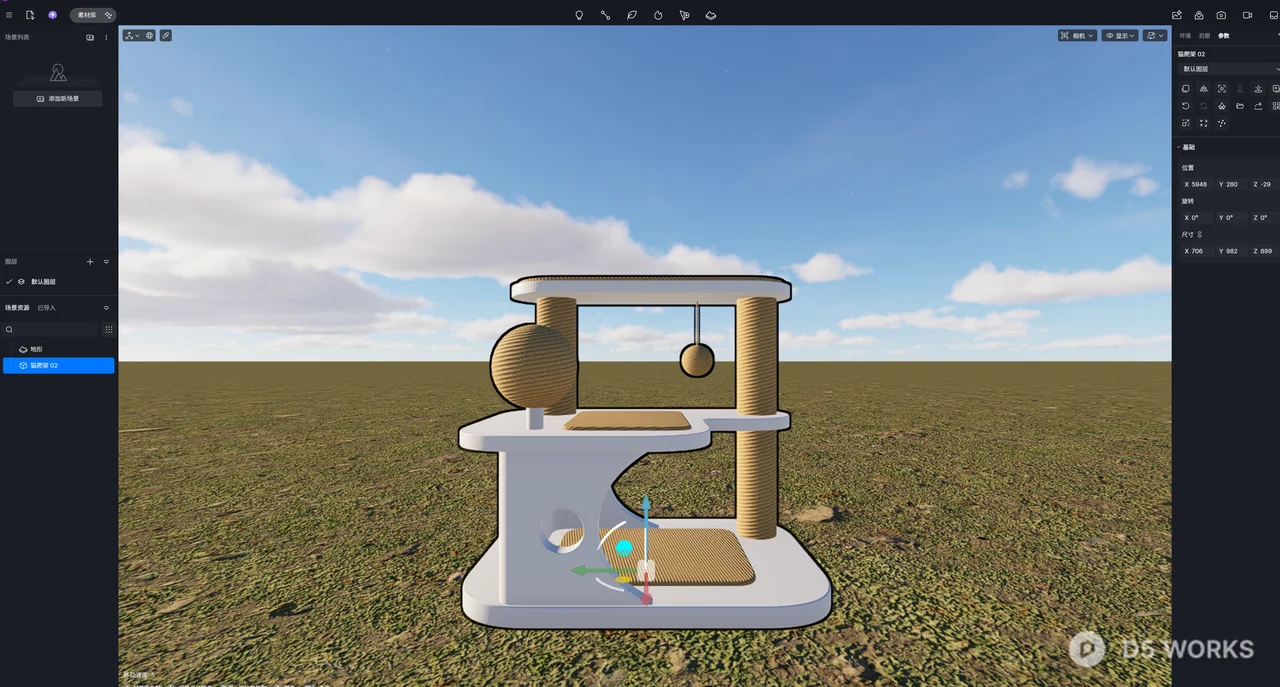Screen dimensions: 1280x687
Task: Open the 显示 display dropdown
Action: pyautogui.click(x=1121, y=35)
